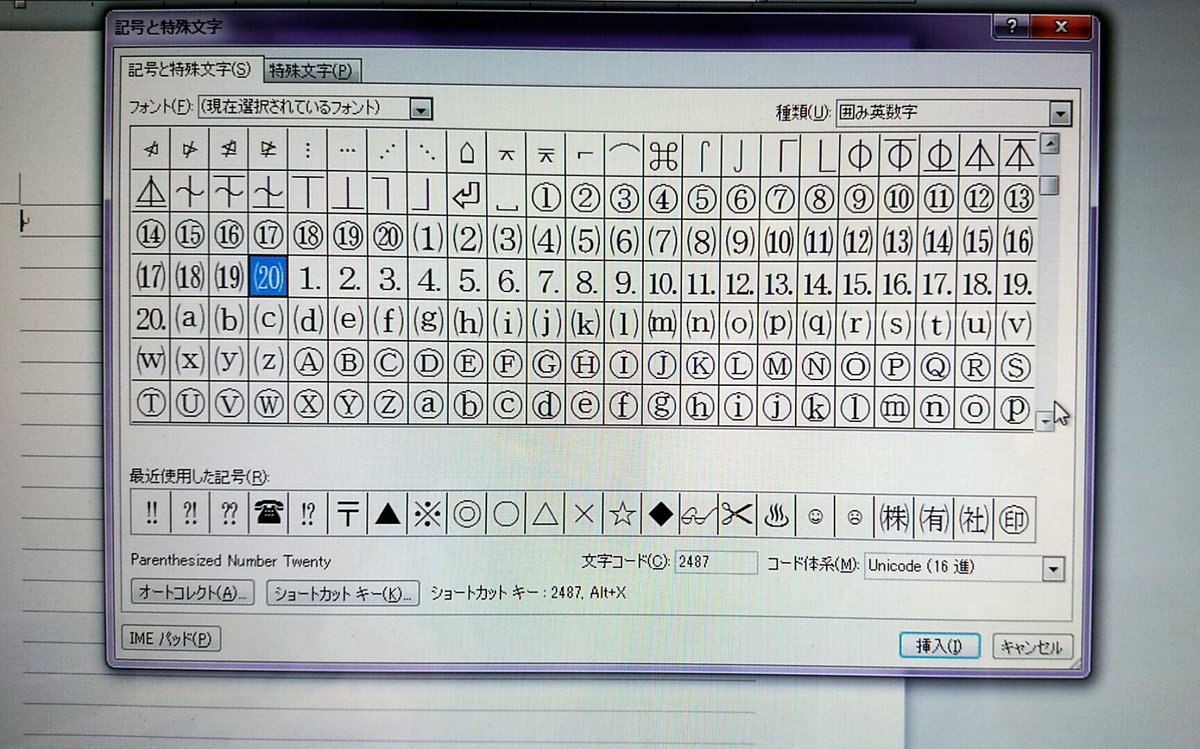Select the parenthesized 株 recent symbol

tap(894, 518)
